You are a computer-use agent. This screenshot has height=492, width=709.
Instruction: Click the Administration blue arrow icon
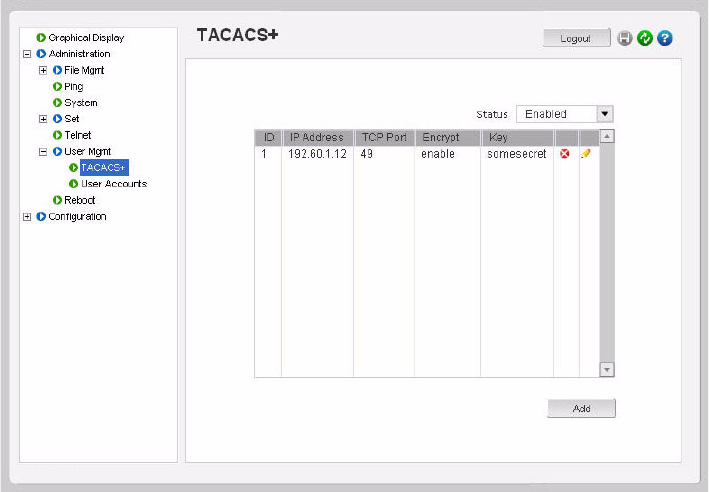(x=41, y=54)
